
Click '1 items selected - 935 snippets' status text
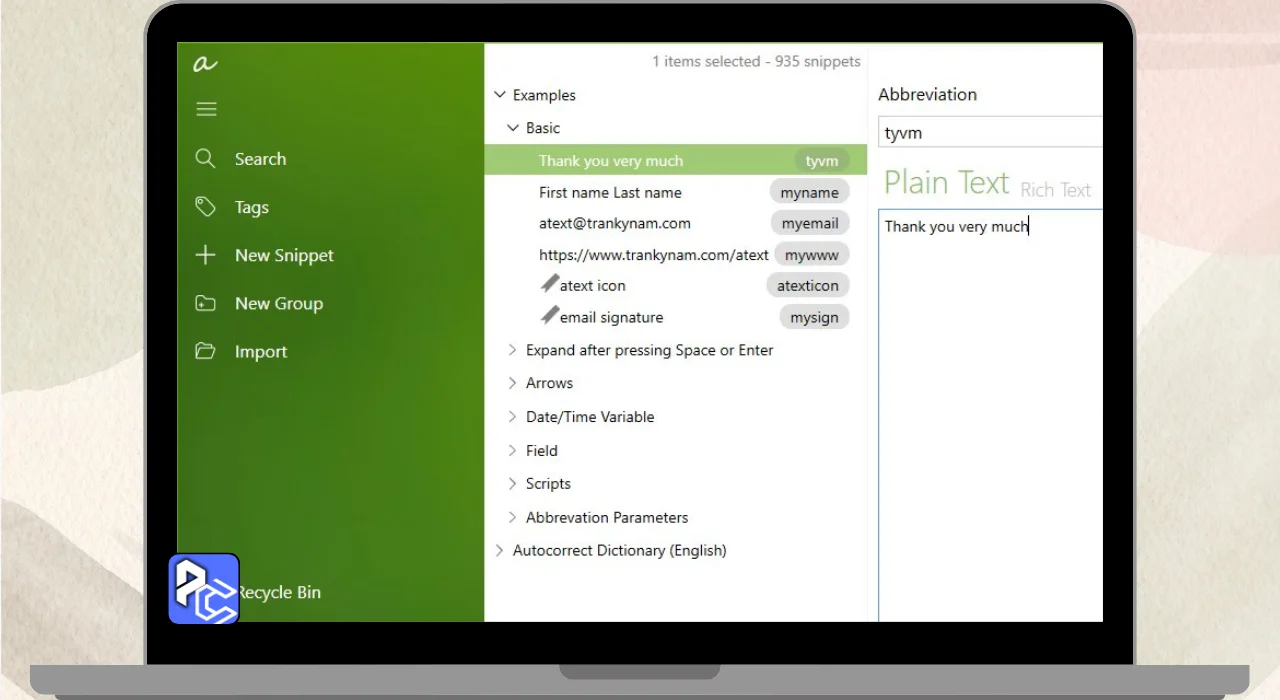(756, 61)
